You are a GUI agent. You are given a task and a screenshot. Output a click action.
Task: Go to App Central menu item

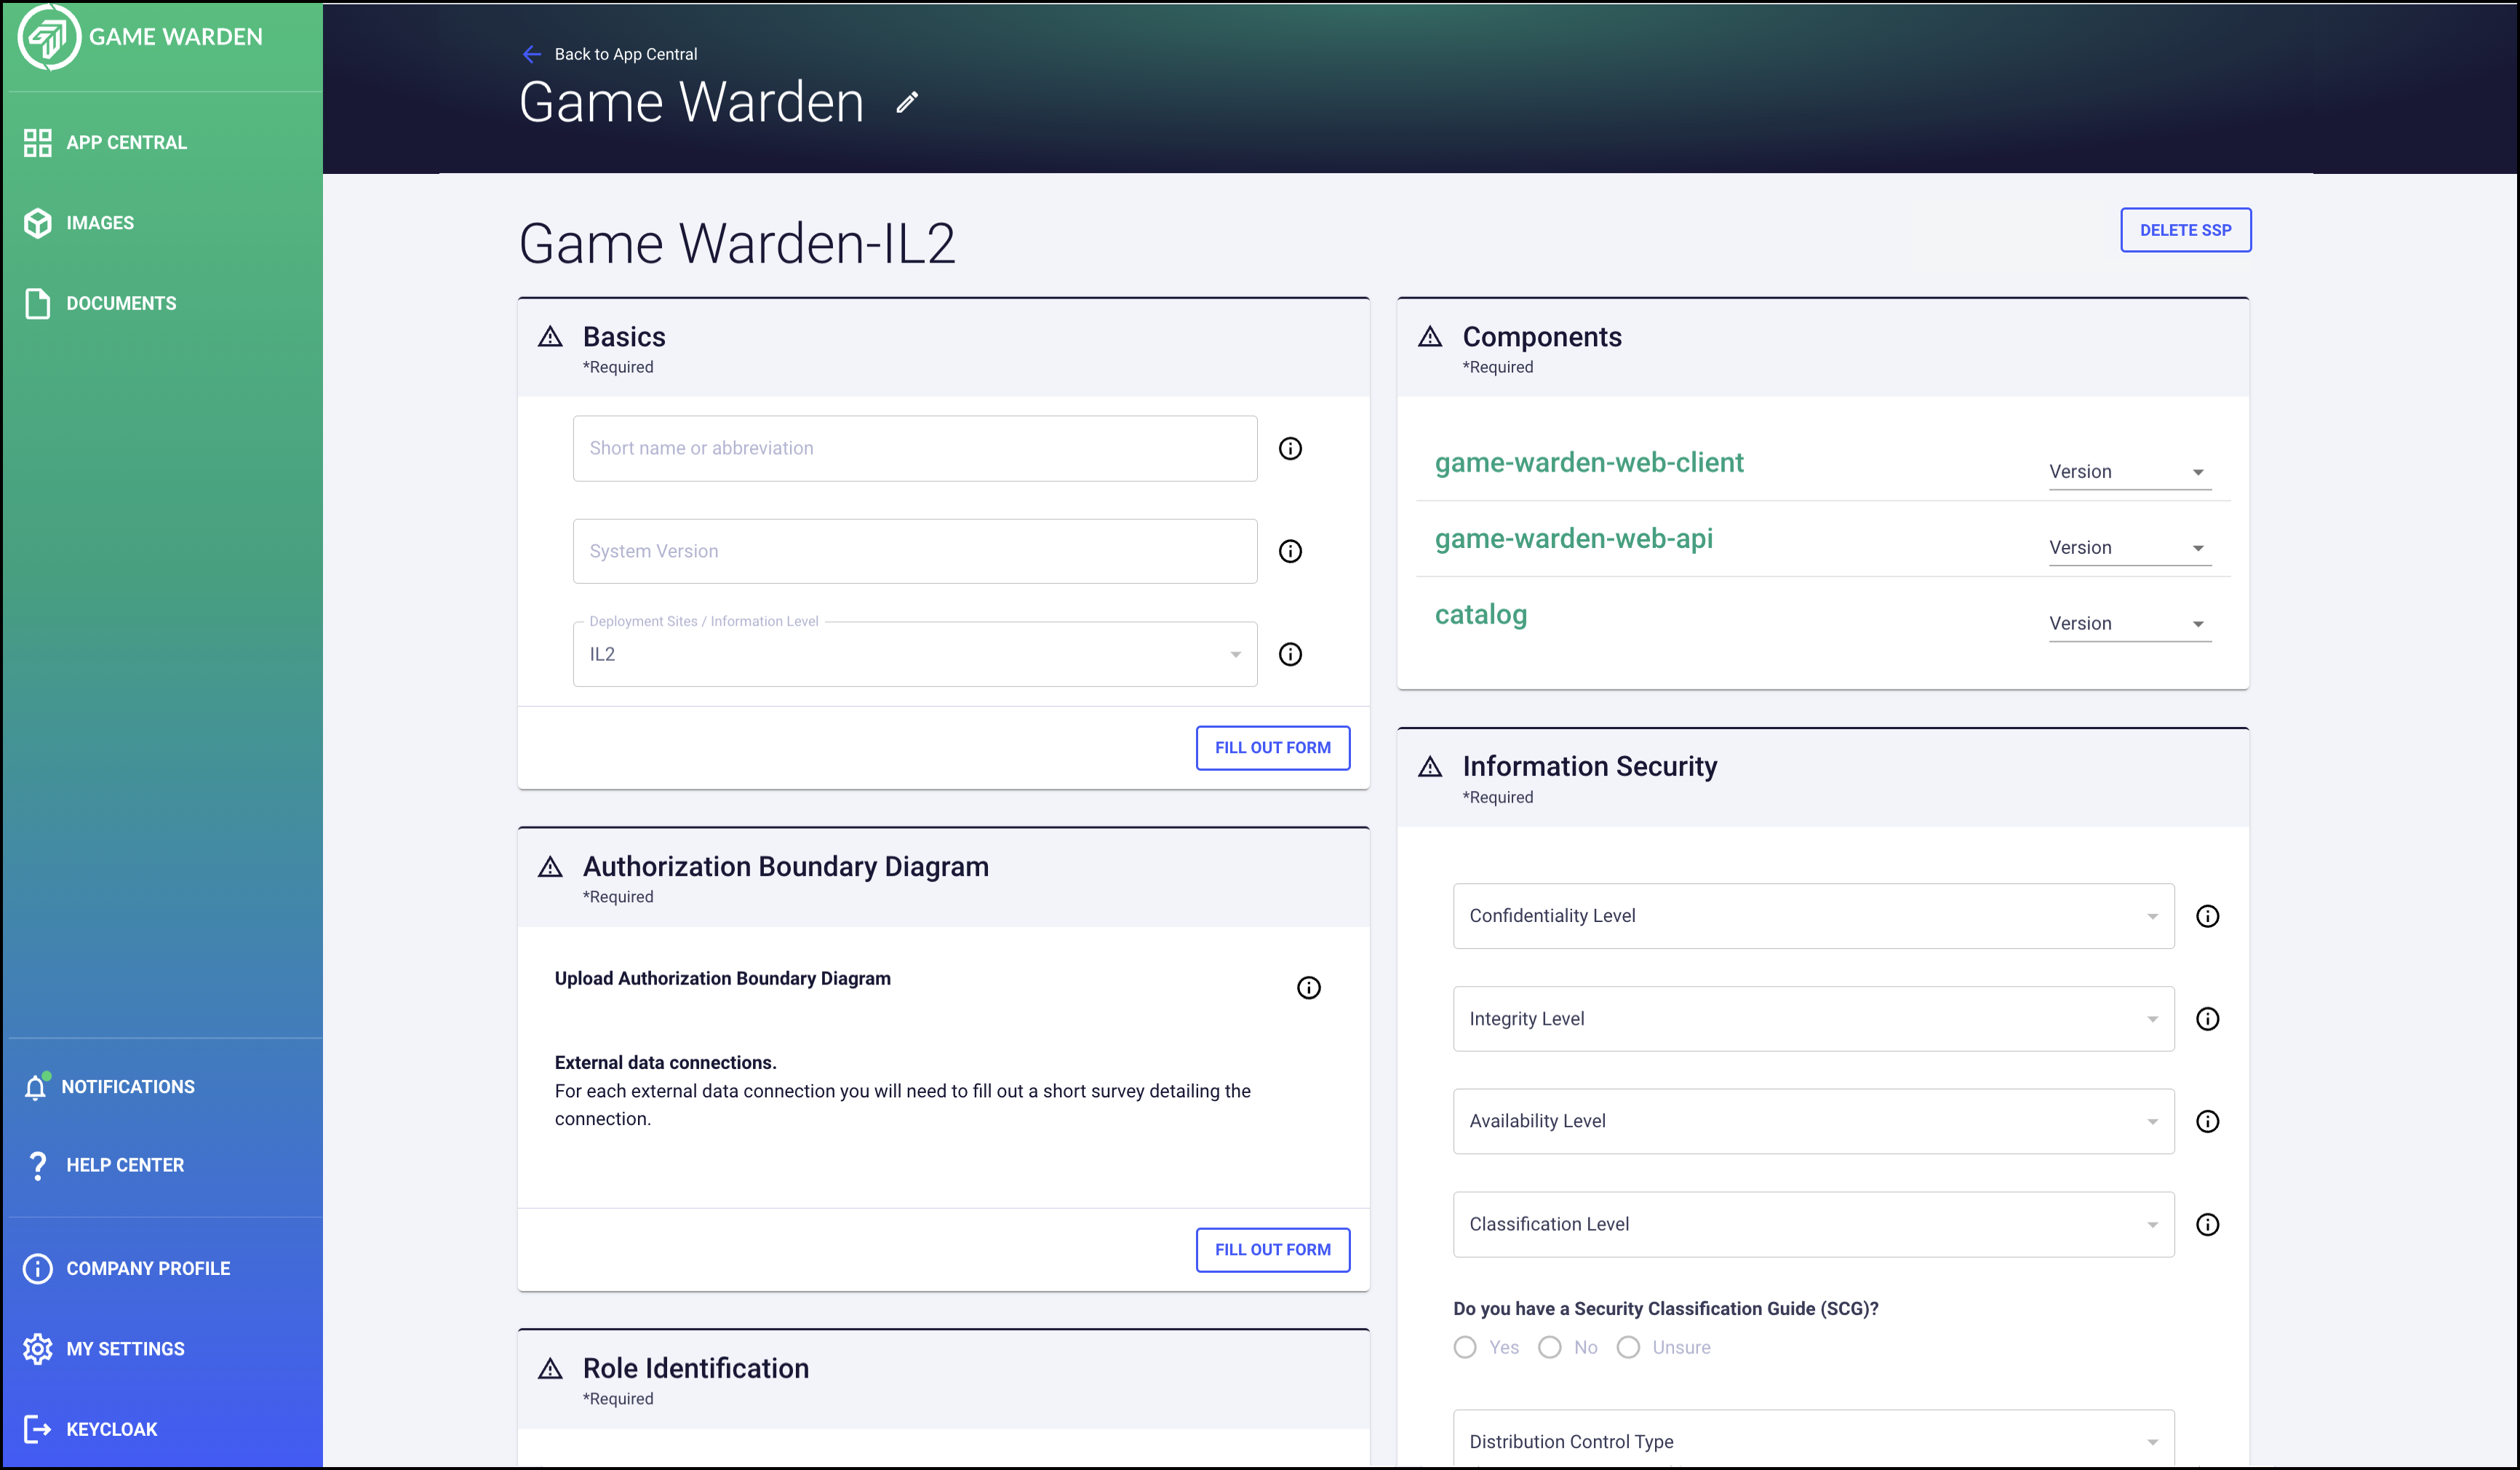point(126,143)
